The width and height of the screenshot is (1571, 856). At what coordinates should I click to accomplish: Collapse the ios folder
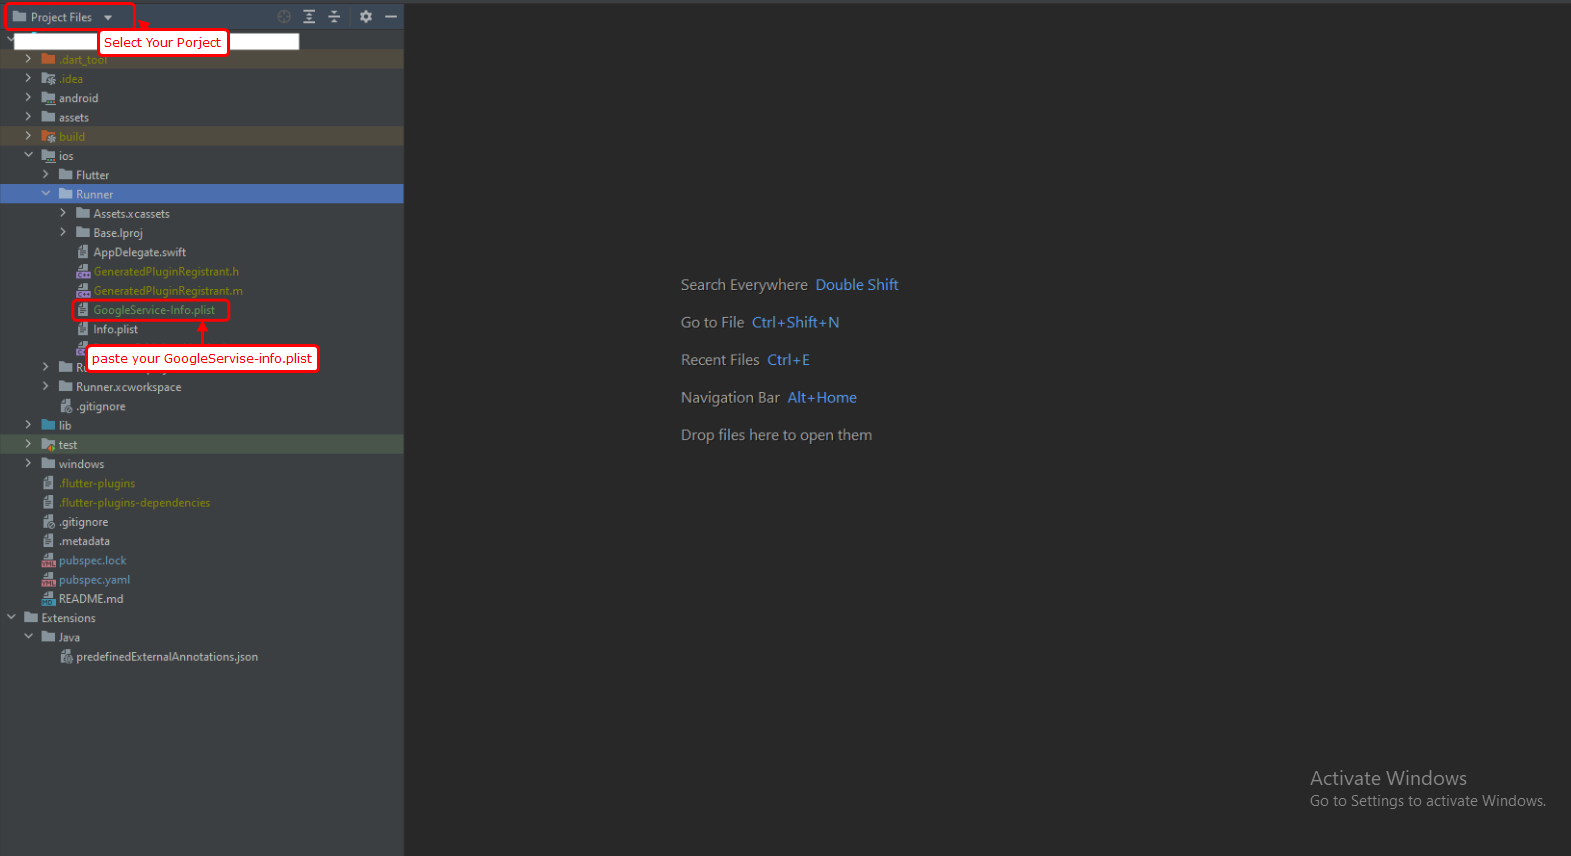[29, 156]
